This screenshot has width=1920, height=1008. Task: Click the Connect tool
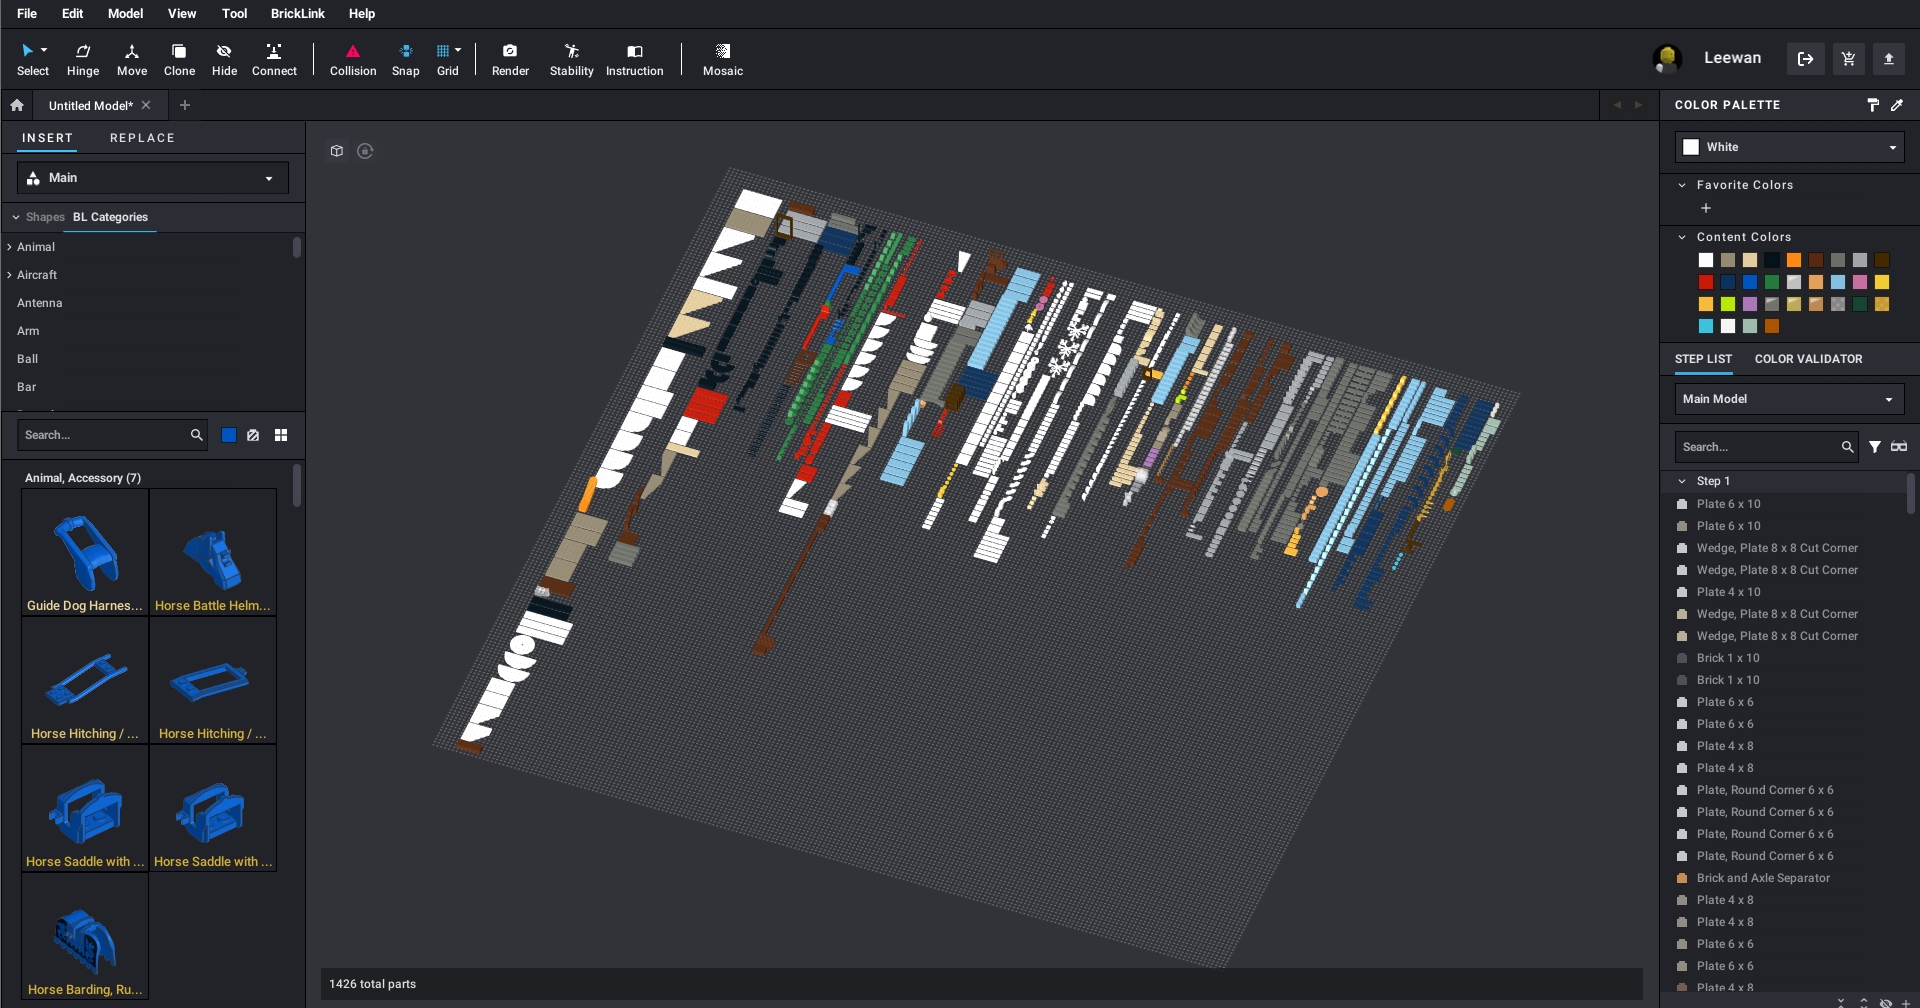point(274,59)
